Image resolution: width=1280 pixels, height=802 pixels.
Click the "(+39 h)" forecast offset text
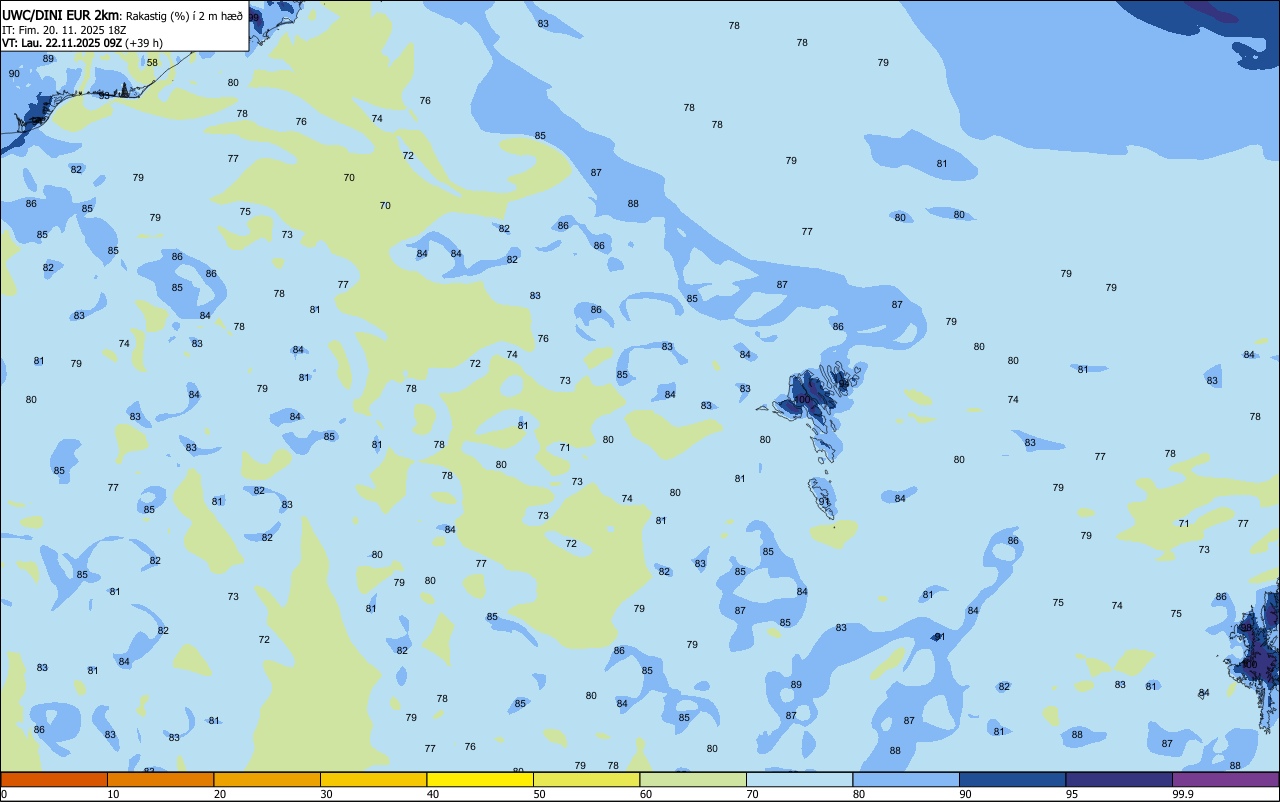tap(144, 43)
